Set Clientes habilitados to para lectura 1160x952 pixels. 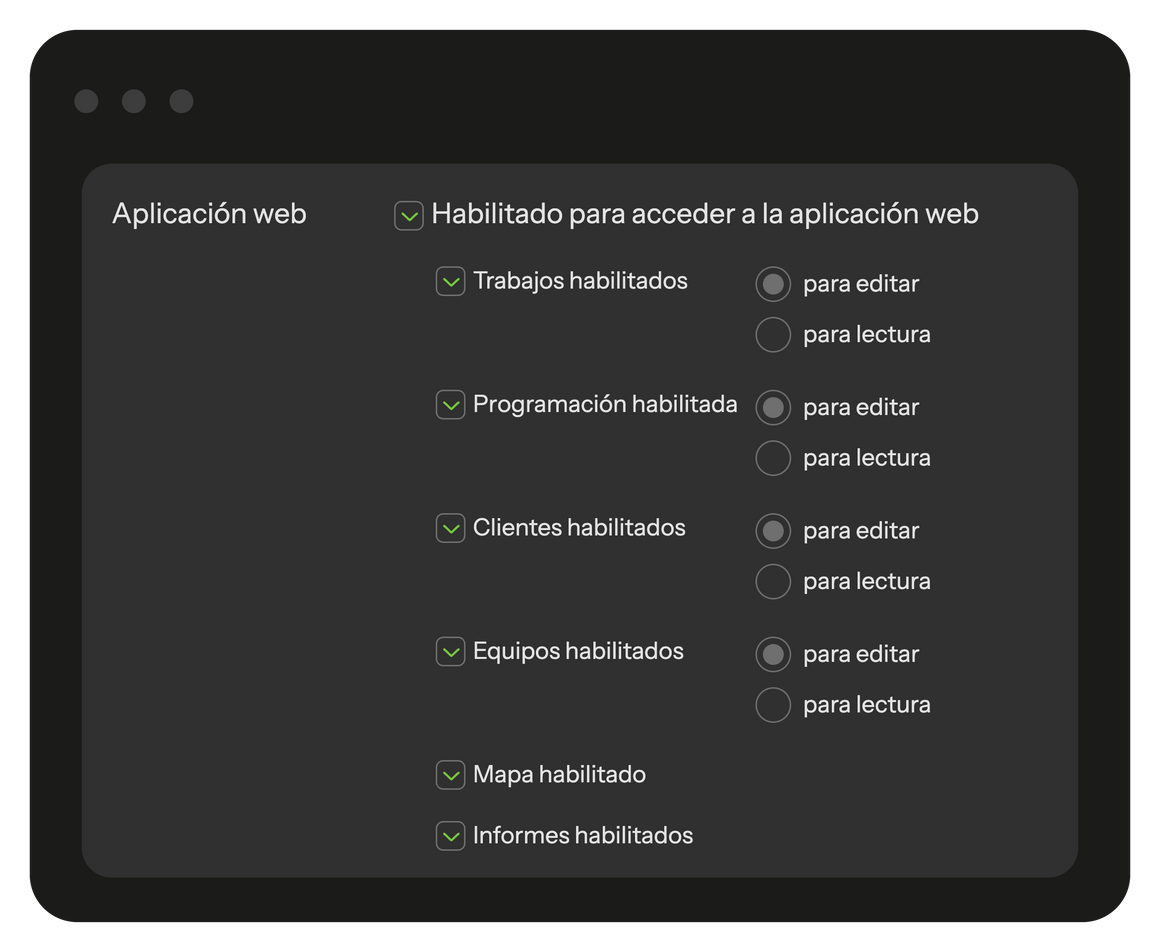pyautogui.click(x=773, y=581)
